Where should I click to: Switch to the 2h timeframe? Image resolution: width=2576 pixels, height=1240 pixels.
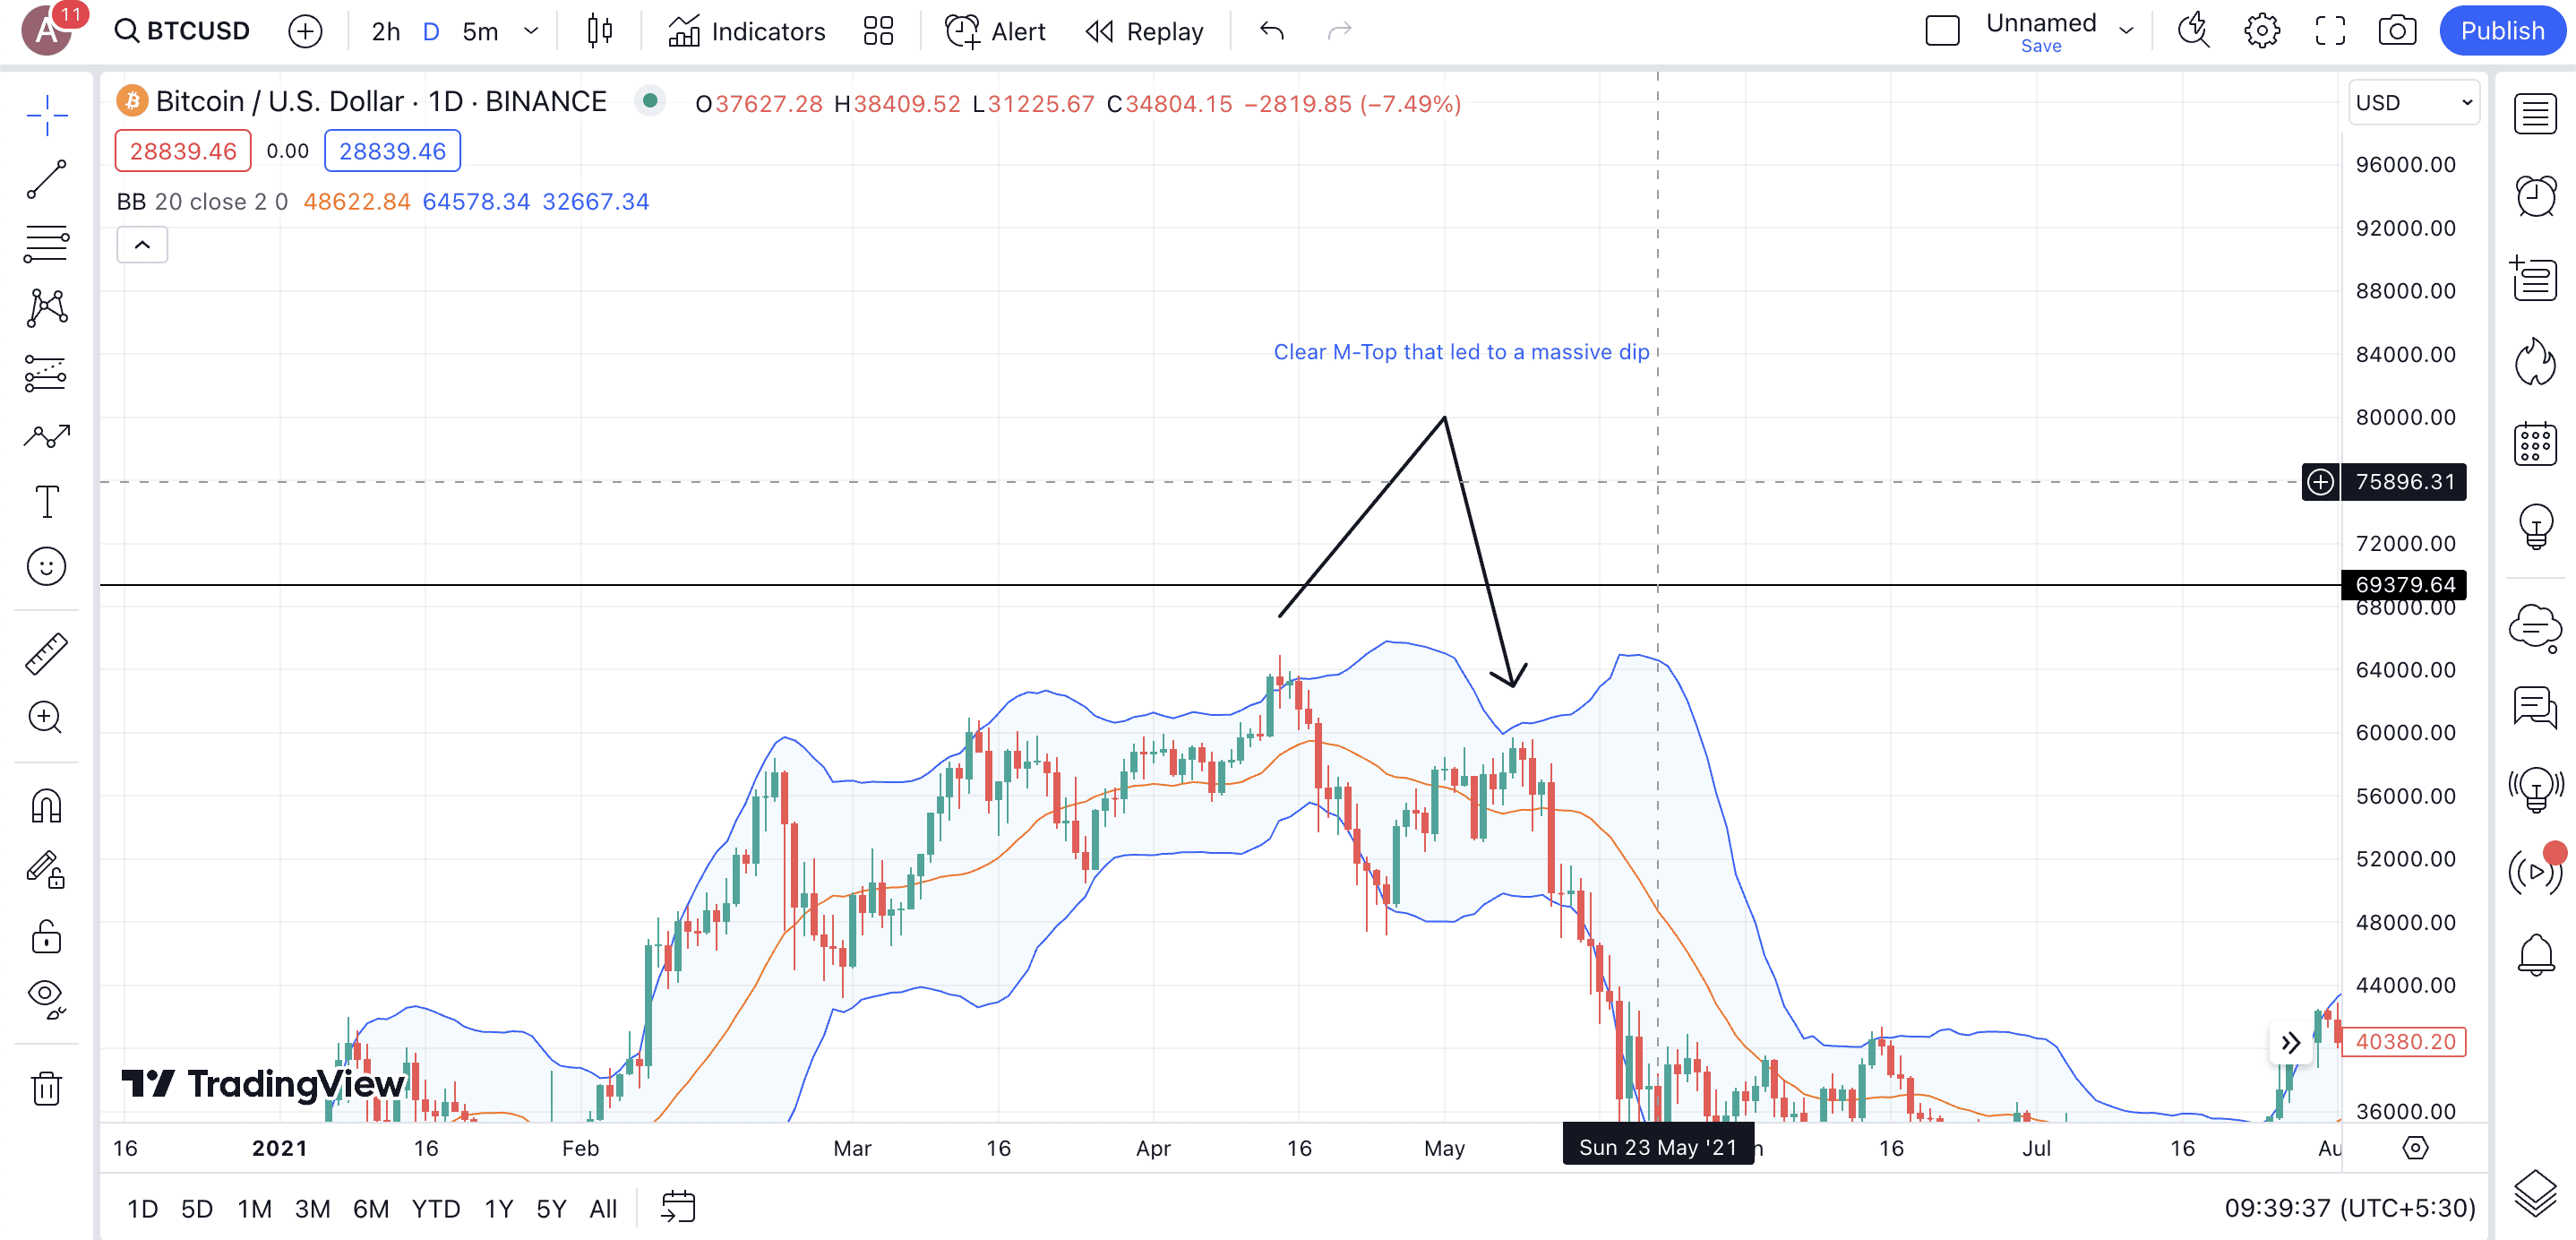tap(385, 31)
